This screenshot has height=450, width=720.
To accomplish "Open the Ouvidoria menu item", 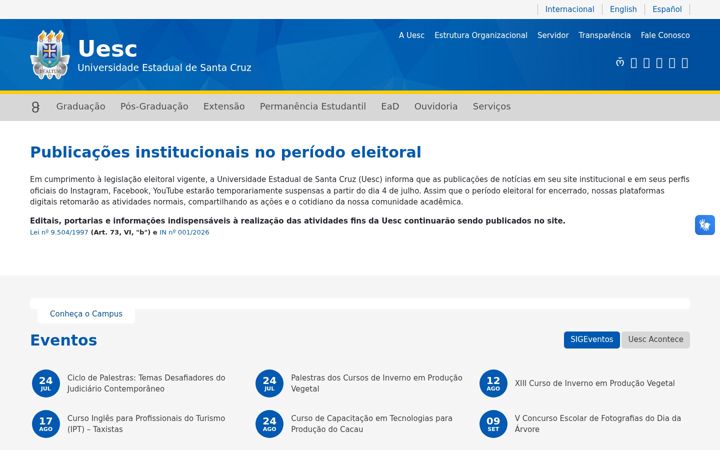I will coord(436,107).
